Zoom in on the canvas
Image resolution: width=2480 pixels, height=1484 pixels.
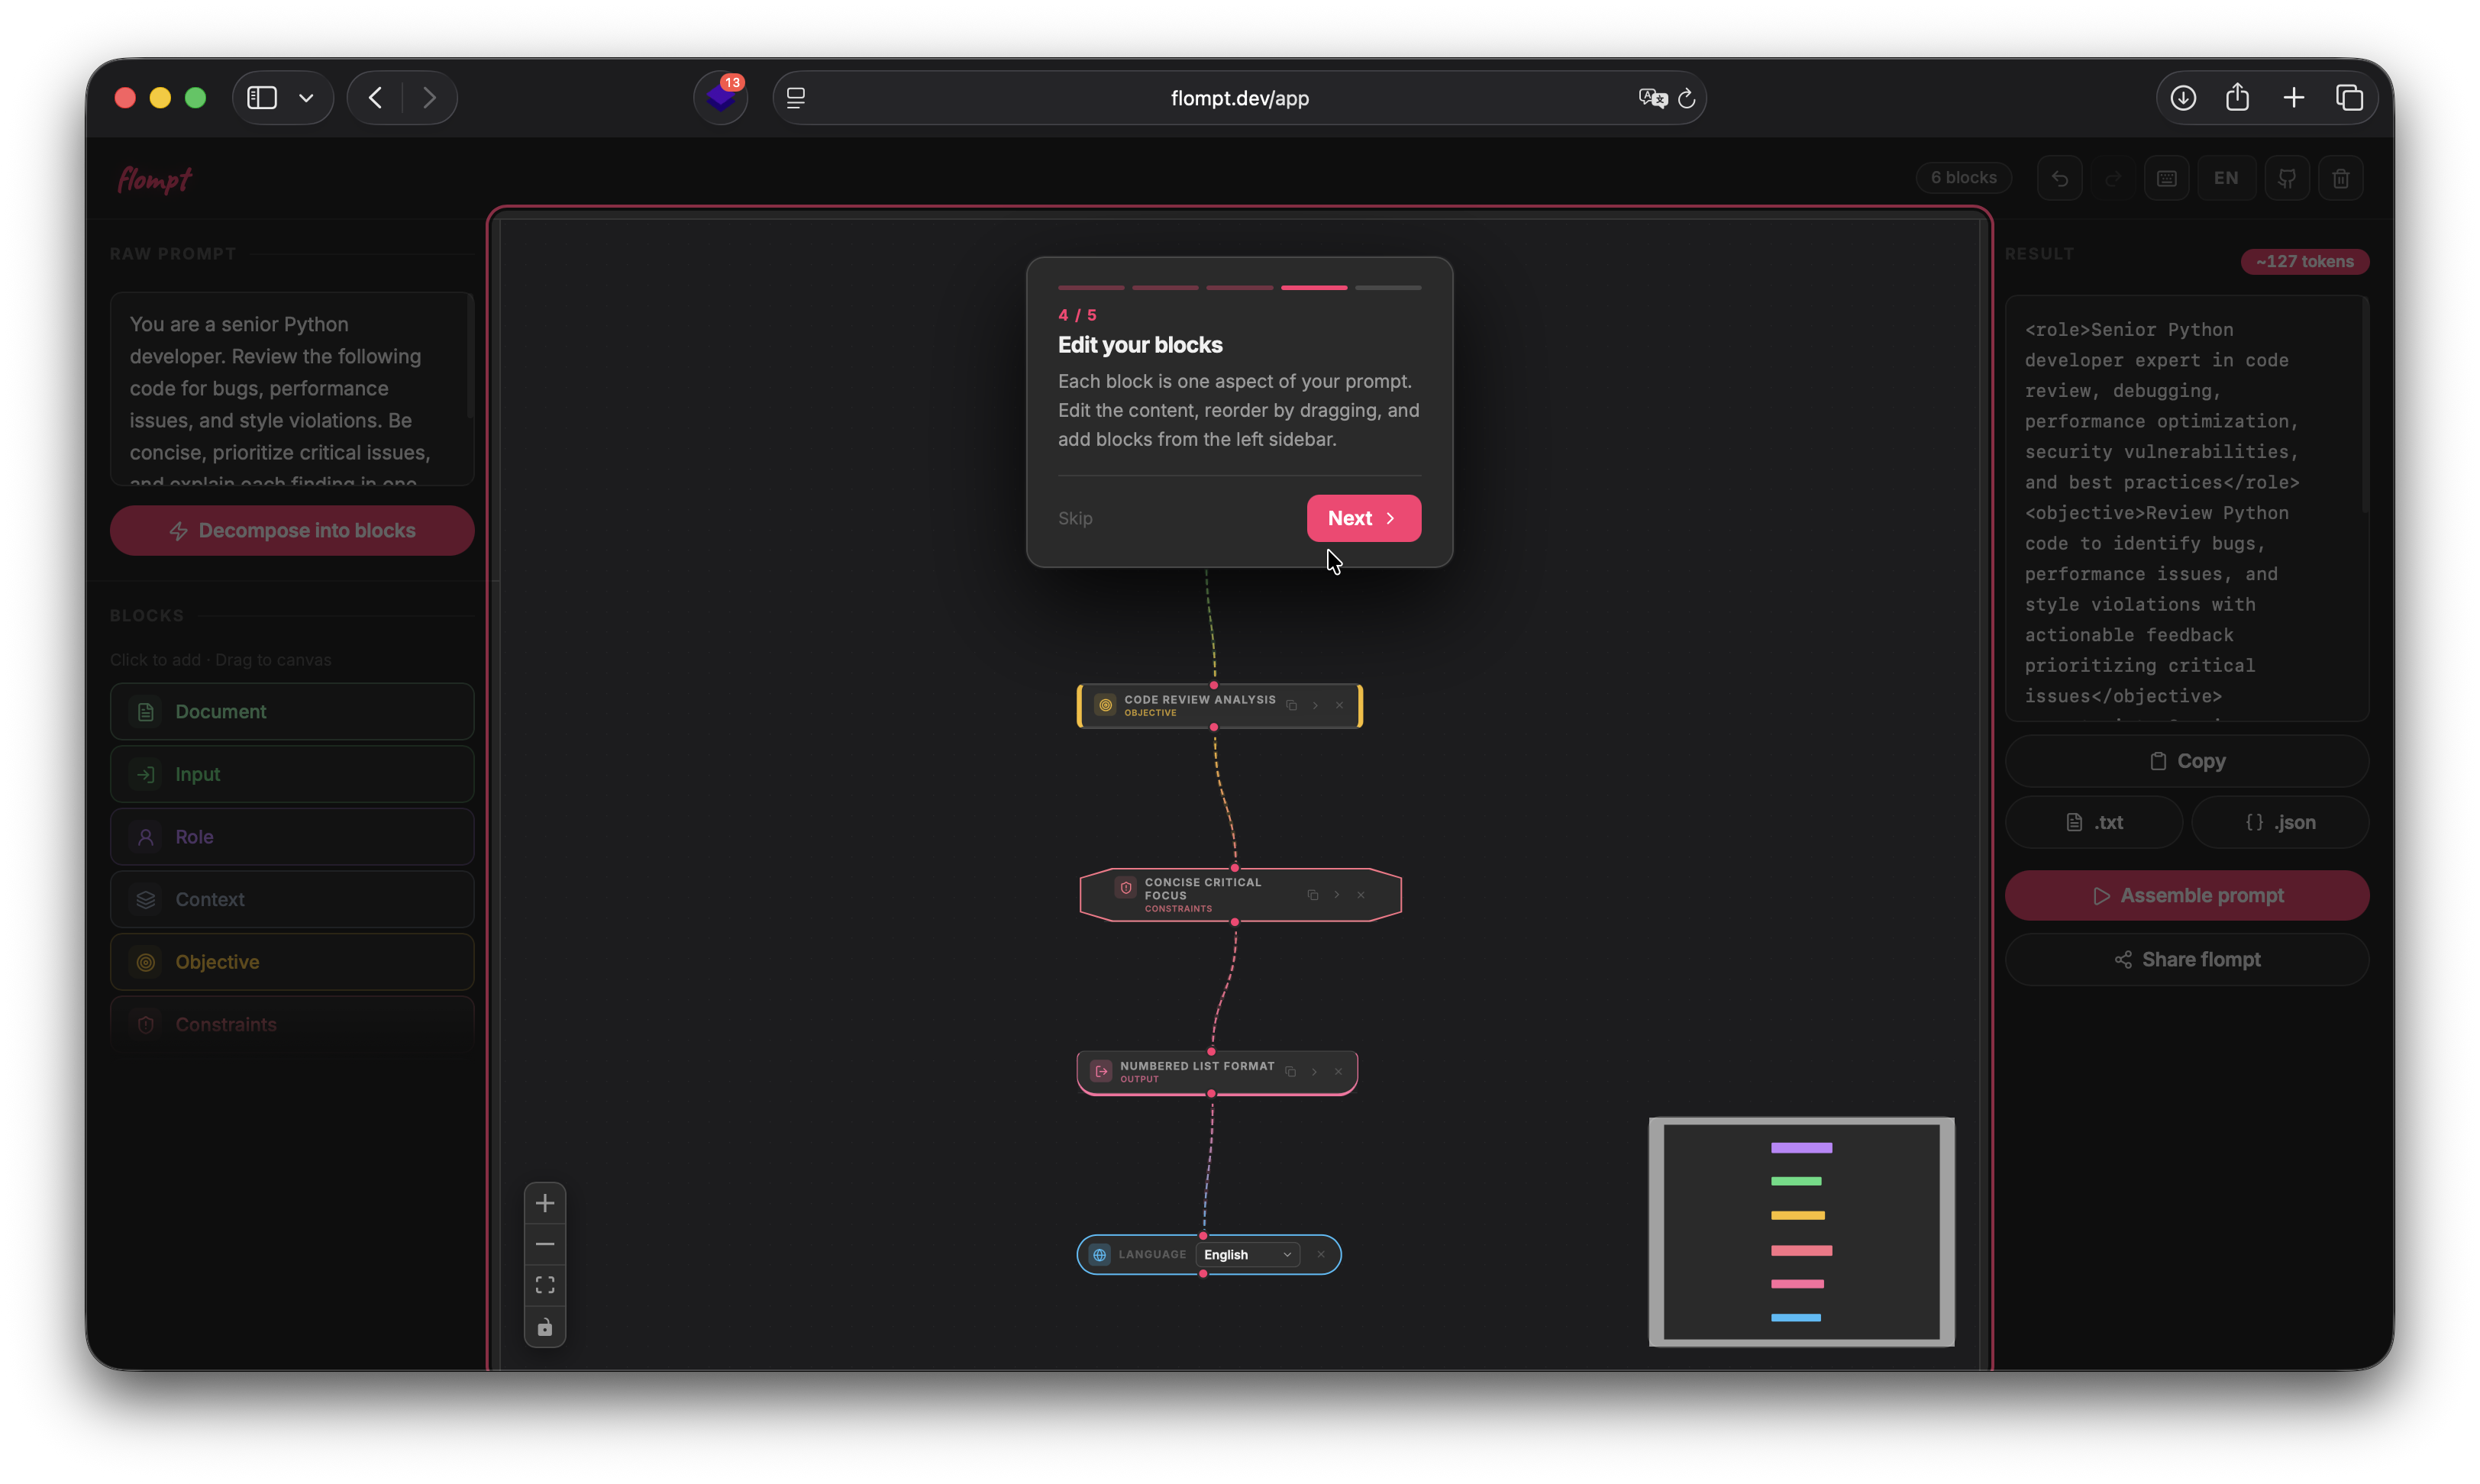click(545, 1203)
